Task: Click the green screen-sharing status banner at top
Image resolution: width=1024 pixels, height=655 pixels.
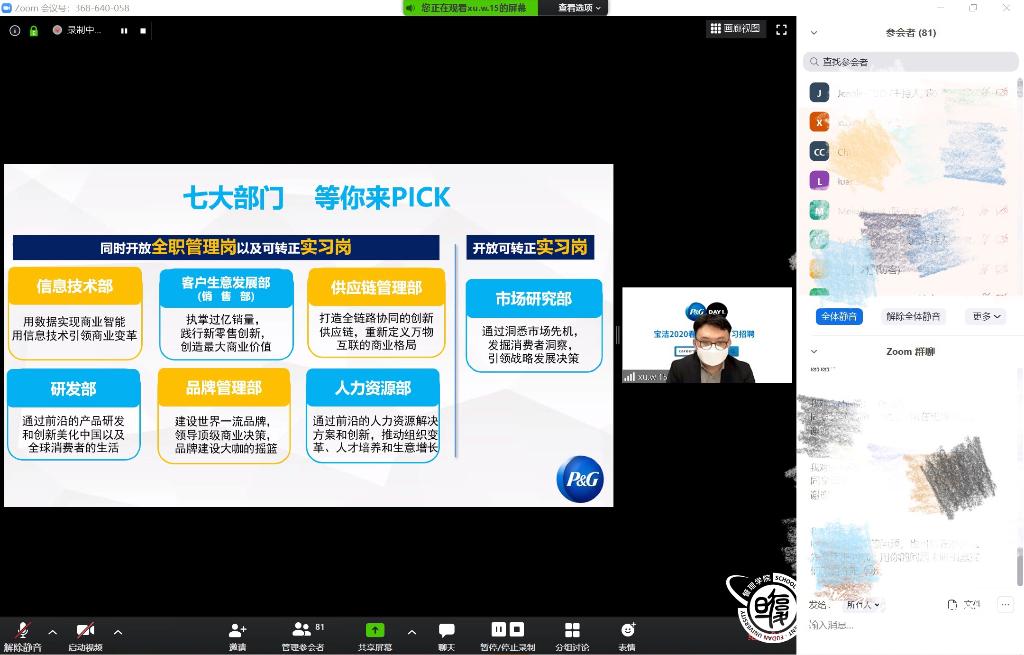Action: point(470,8)
